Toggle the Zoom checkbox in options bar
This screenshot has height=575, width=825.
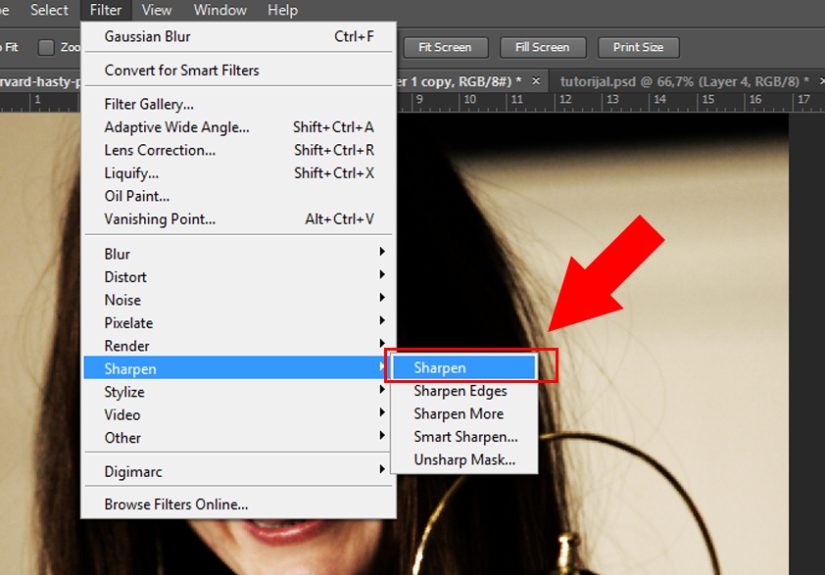pyautogui.click(x=46, y=47)
